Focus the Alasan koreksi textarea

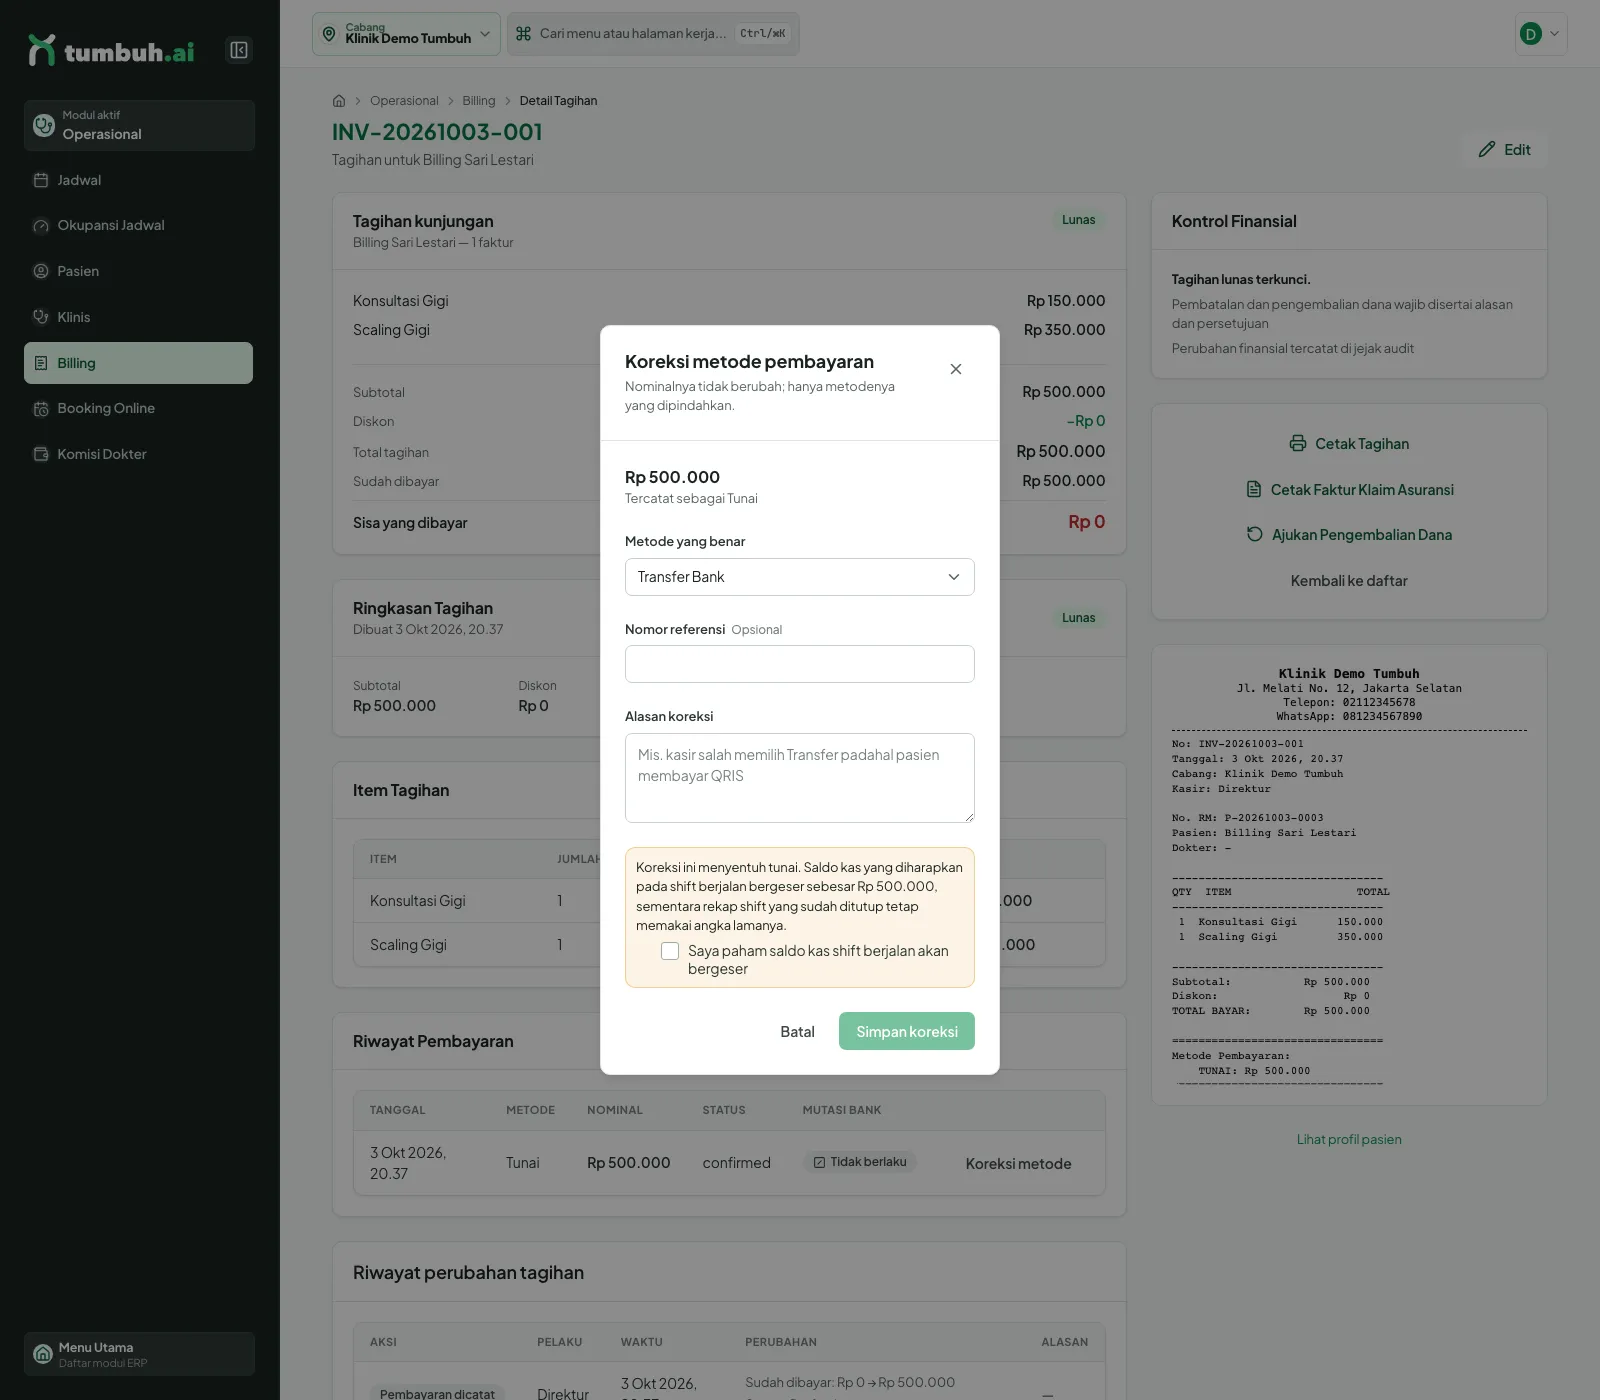coord(800,778)
